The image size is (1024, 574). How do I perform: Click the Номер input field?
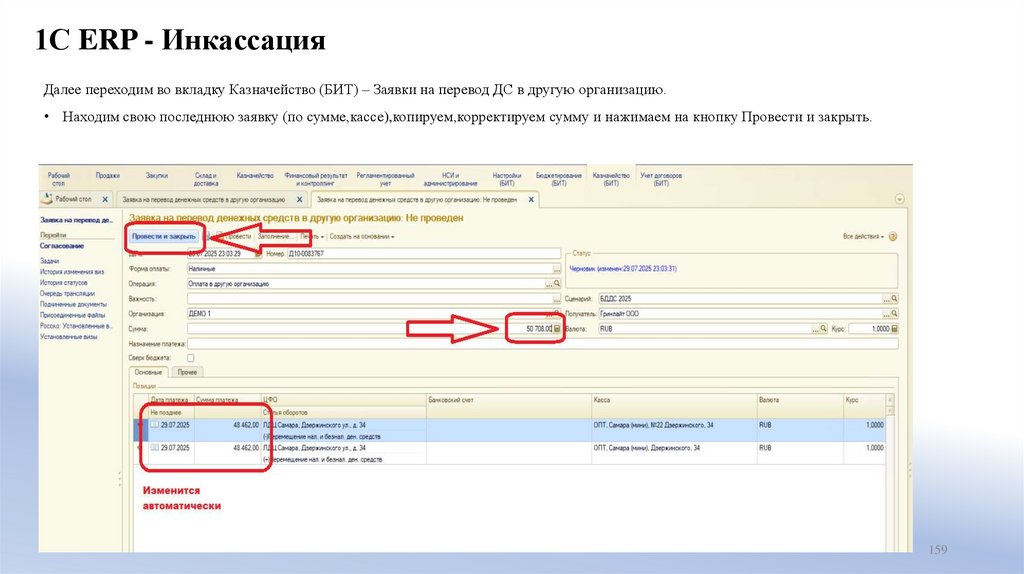pos(423,253)
